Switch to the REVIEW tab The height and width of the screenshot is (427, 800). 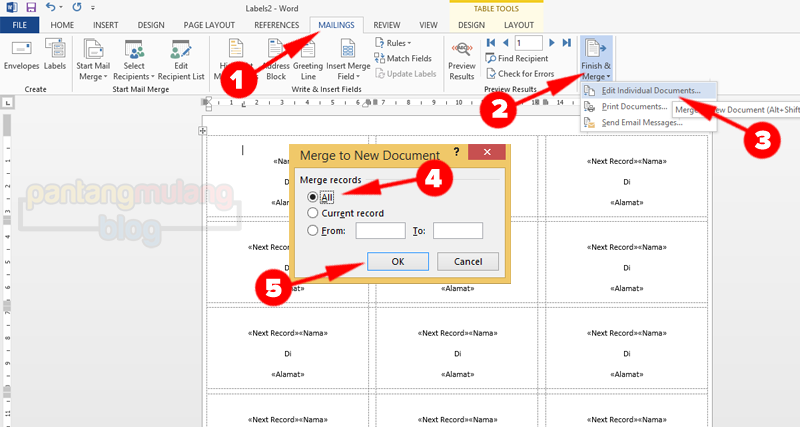click(386, 24)
